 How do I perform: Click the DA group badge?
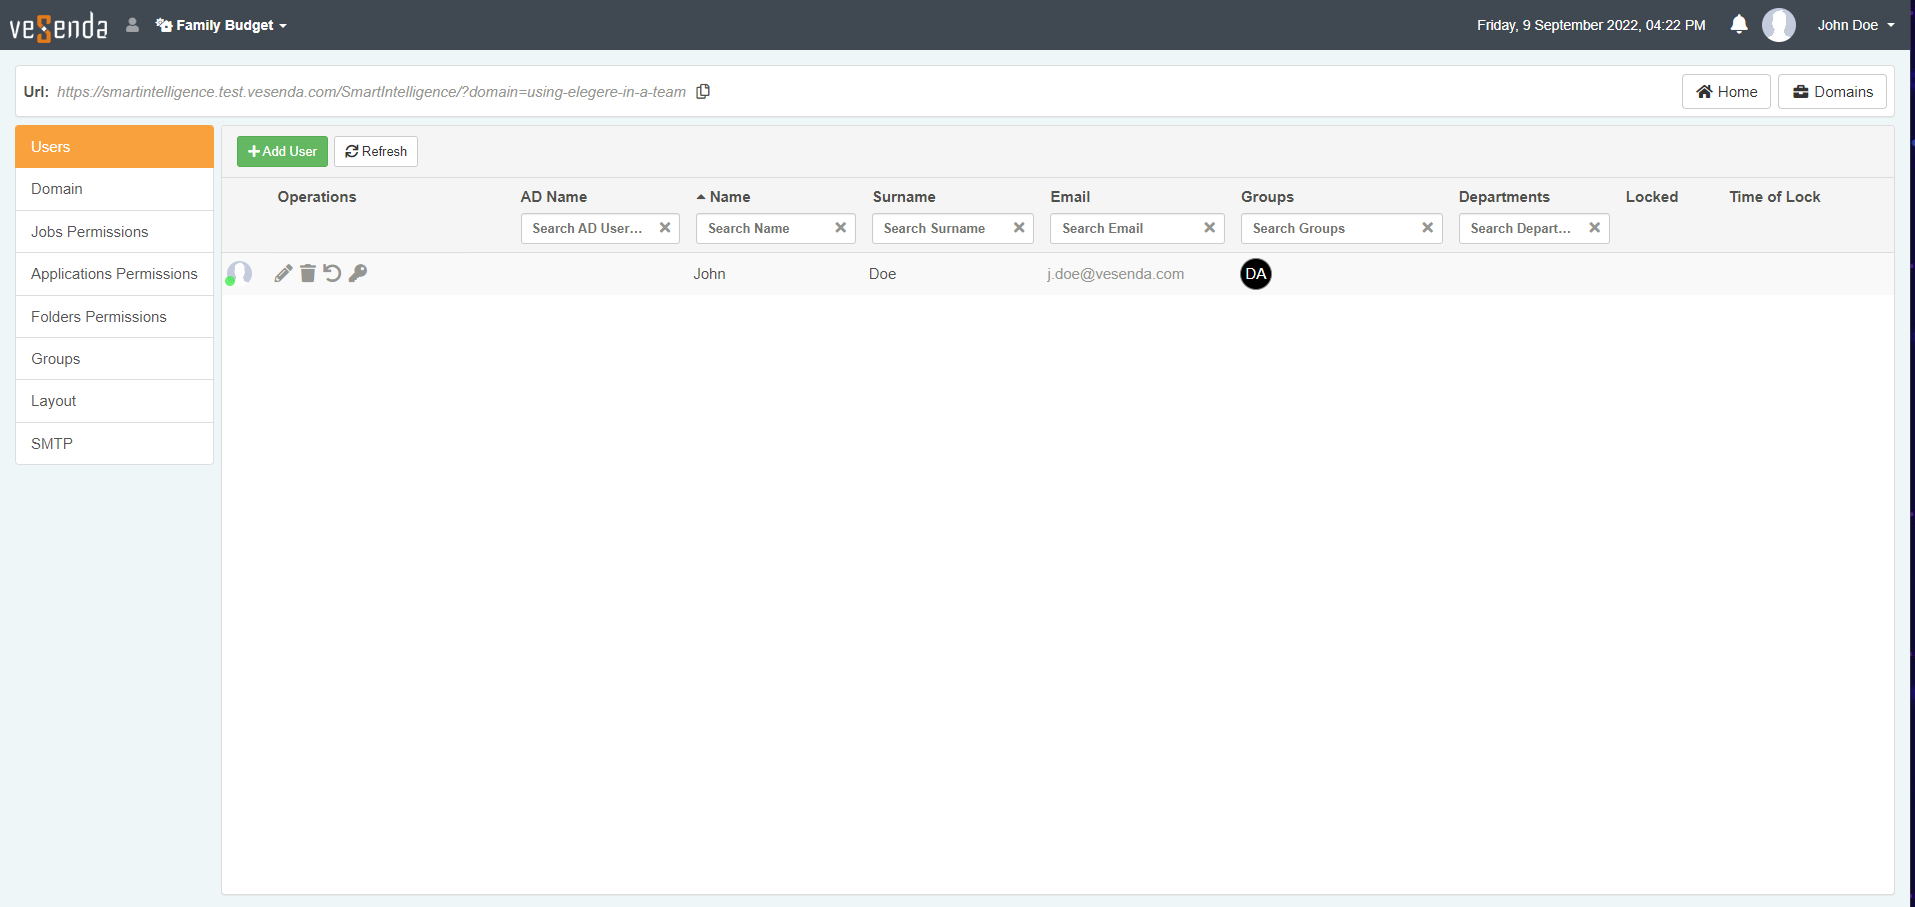coord(1255,274)
